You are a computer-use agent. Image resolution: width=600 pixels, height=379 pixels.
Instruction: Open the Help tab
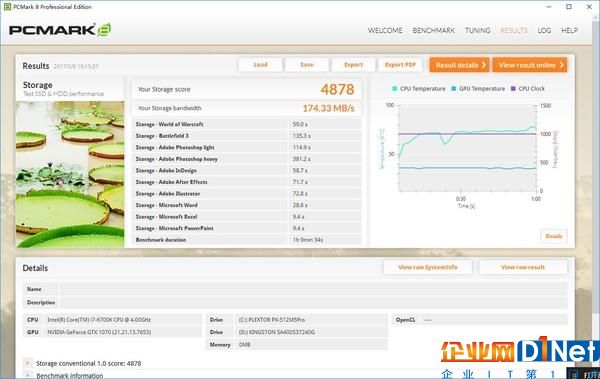(569, 30)
